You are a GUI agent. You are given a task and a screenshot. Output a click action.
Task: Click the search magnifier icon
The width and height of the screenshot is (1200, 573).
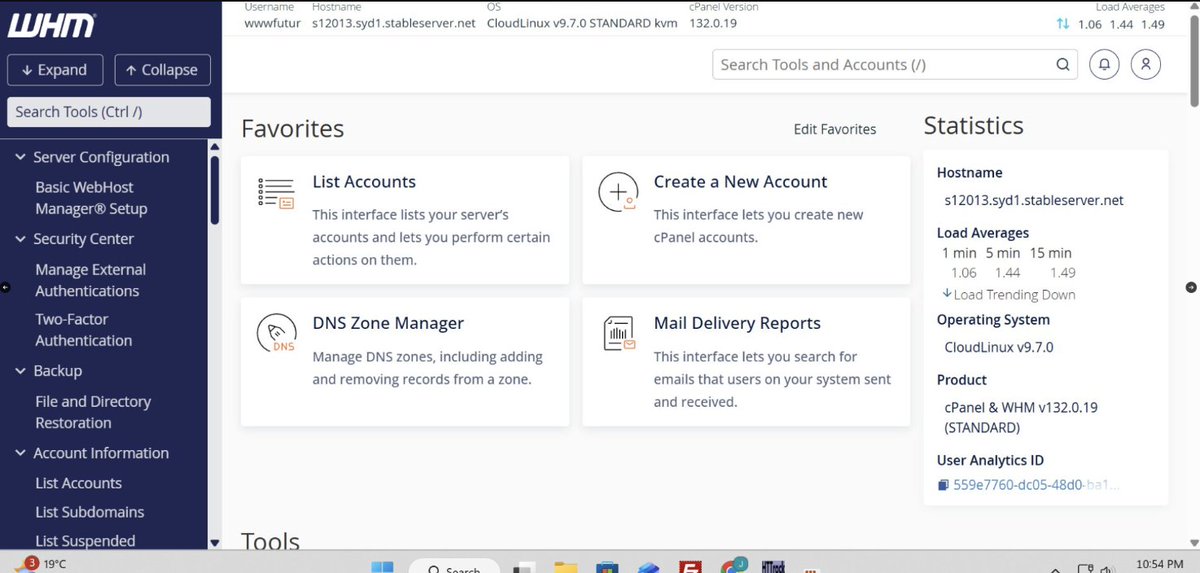[1063, 65]
